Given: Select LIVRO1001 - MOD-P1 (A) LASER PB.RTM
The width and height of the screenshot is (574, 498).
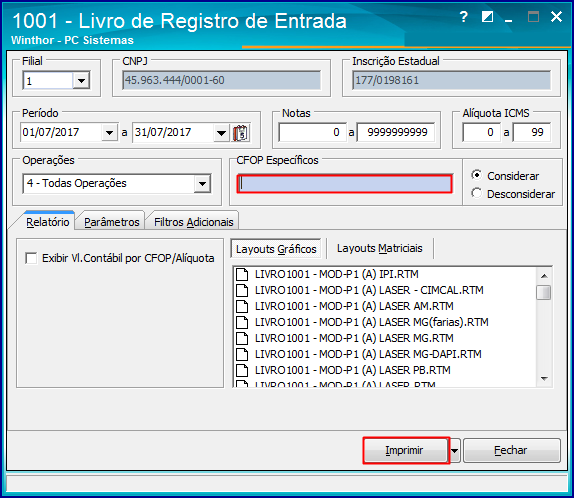Looking at the screenshot, I should (353, 370).
